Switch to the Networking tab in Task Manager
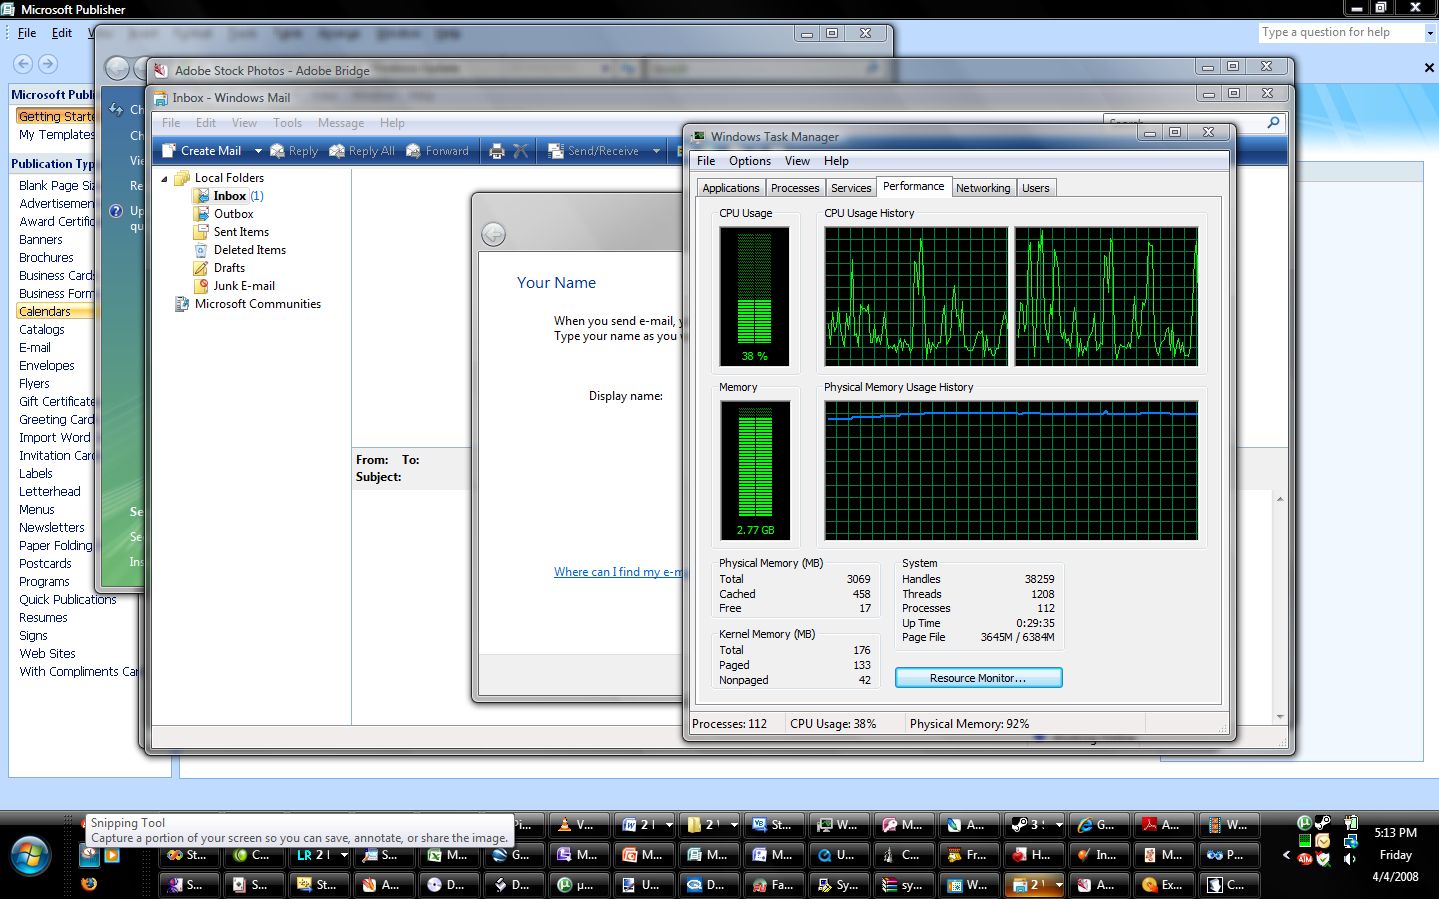Screen dimensions: 1439x899 [x=983, y=188]
